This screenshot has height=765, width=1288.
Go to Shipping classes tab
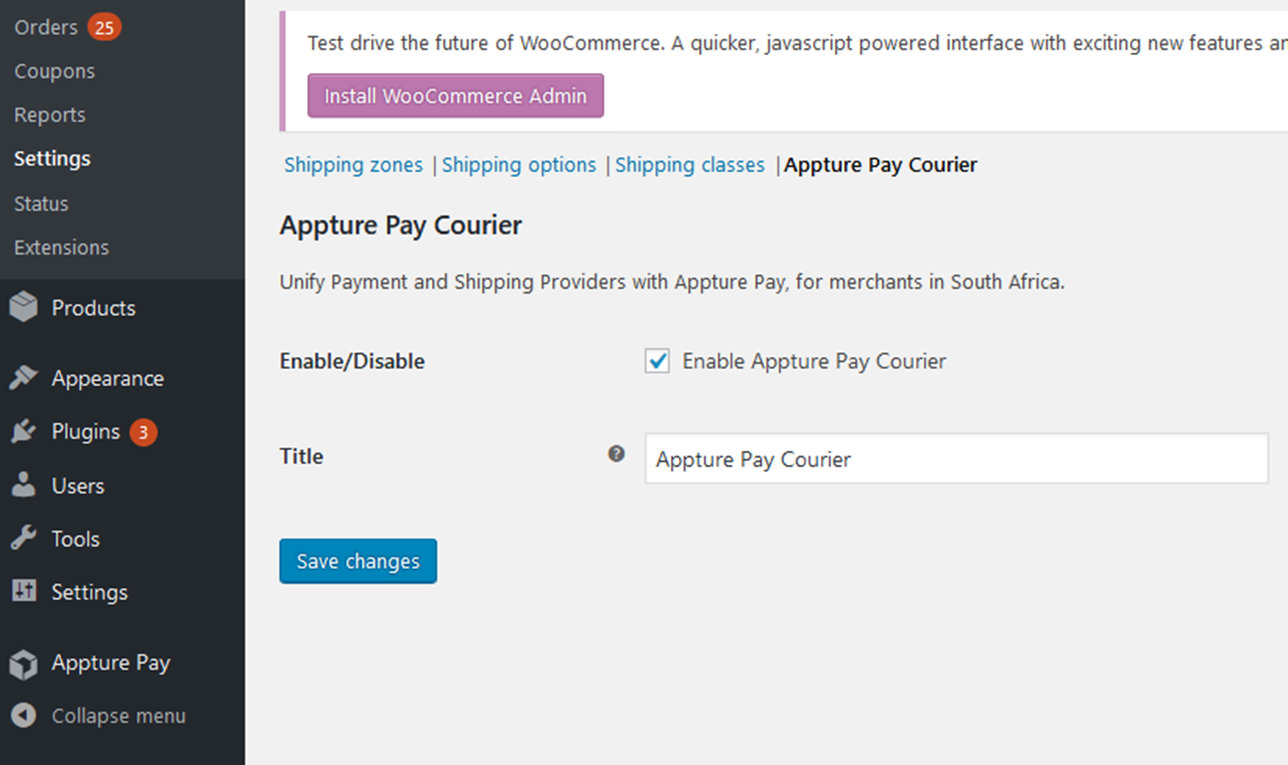click(x=690, y=165)
